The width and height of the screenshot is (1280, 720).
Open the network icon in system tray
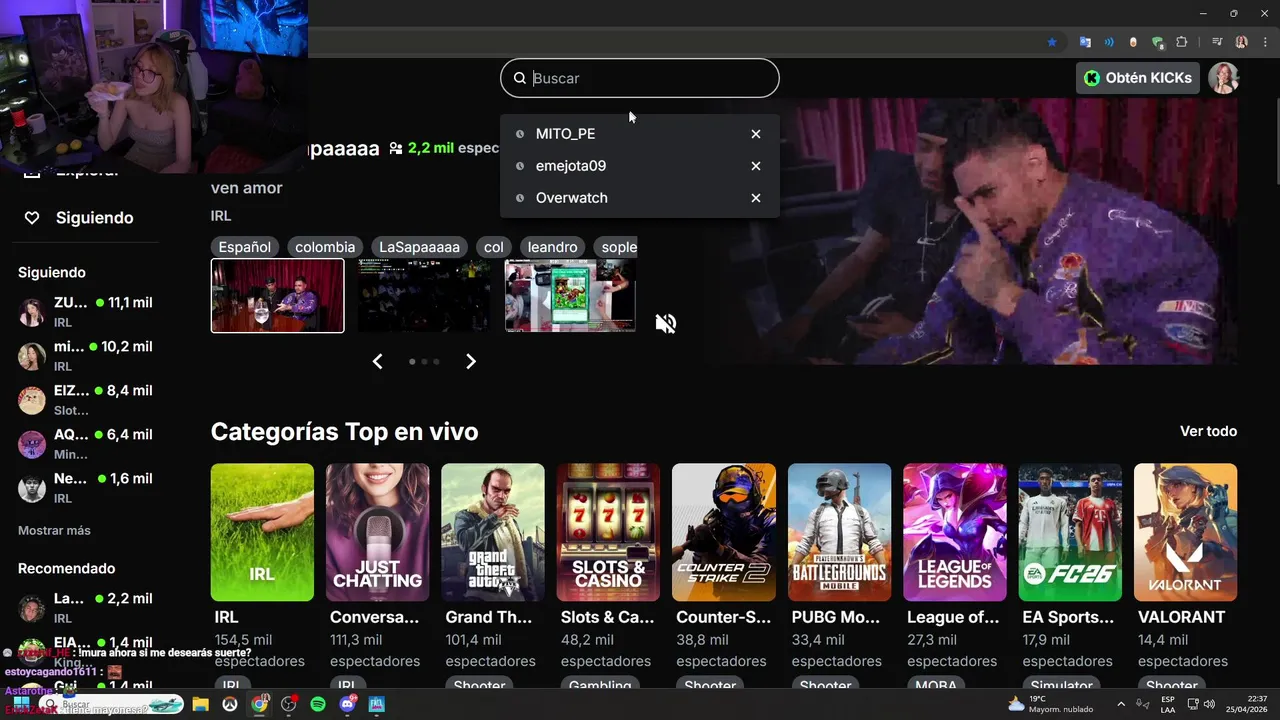[x=1193, y=704]
